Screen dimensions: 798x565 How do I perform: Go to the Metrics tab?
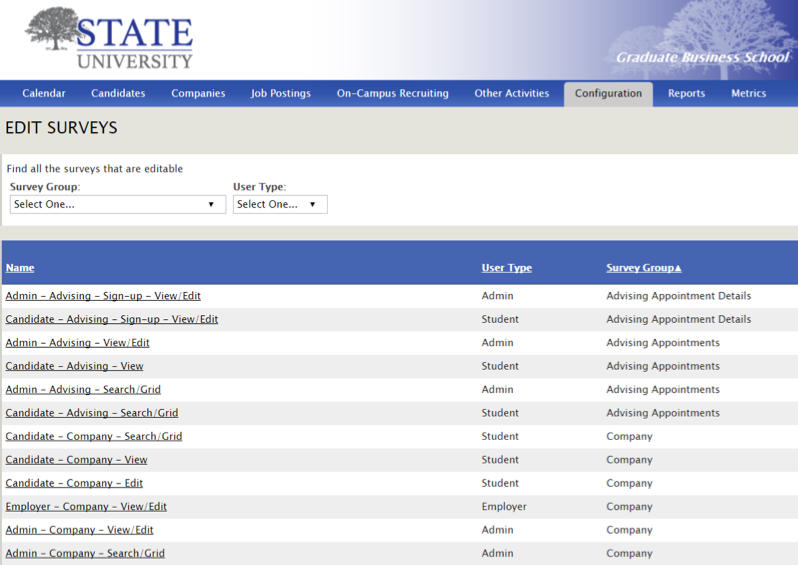point(748,93)
